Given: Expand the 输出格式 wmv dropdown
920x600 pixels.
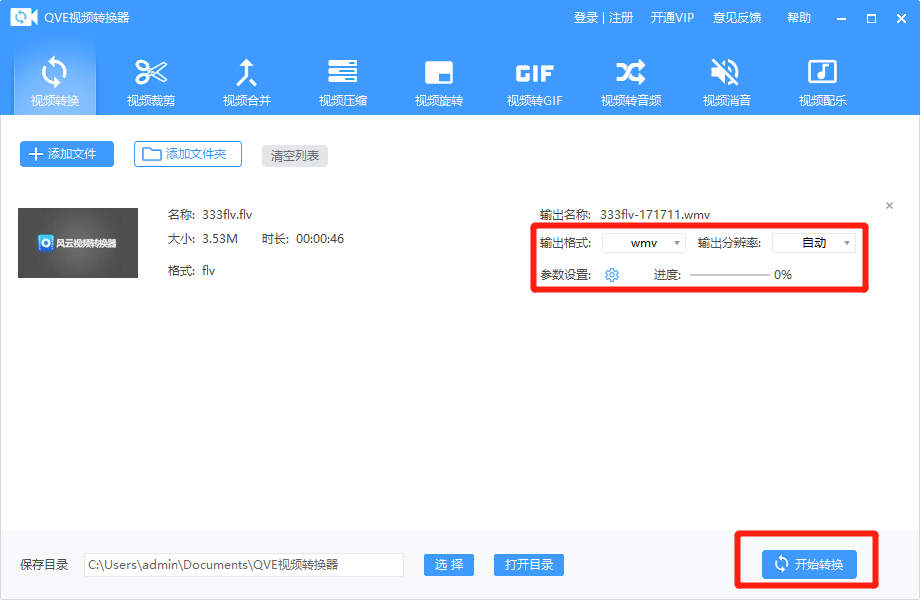Looking at the screenshot, I should (x=644, y=243).
